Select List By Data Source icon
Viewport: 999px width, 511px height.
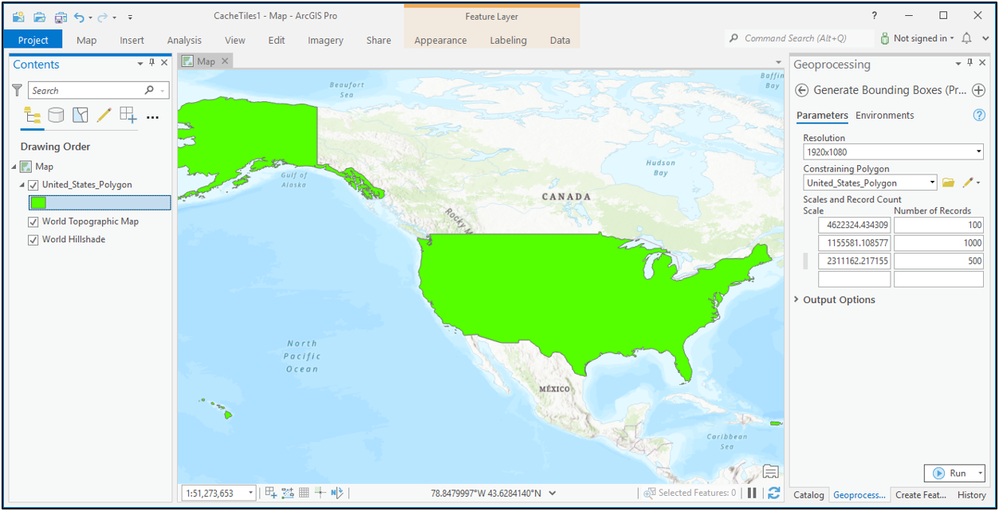pyautogui.click(x=56, y=115)
